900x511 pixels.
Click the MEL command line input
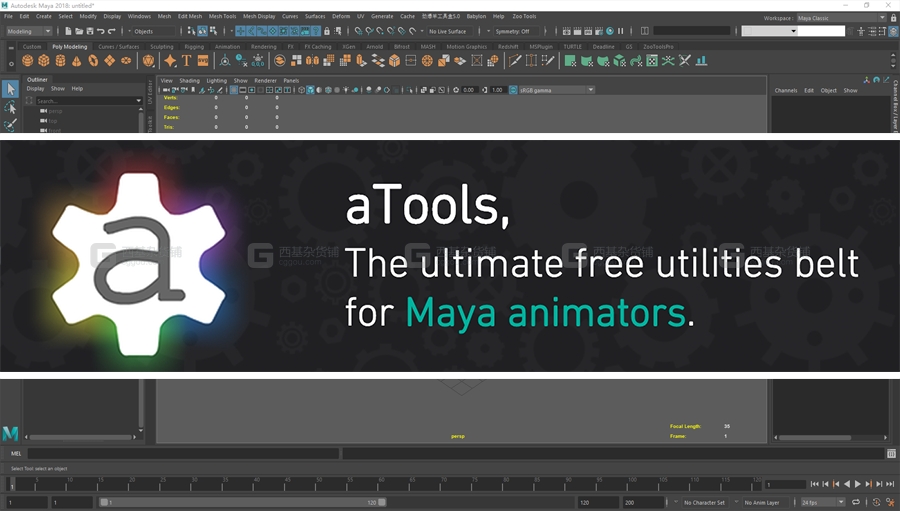[184, 454]
